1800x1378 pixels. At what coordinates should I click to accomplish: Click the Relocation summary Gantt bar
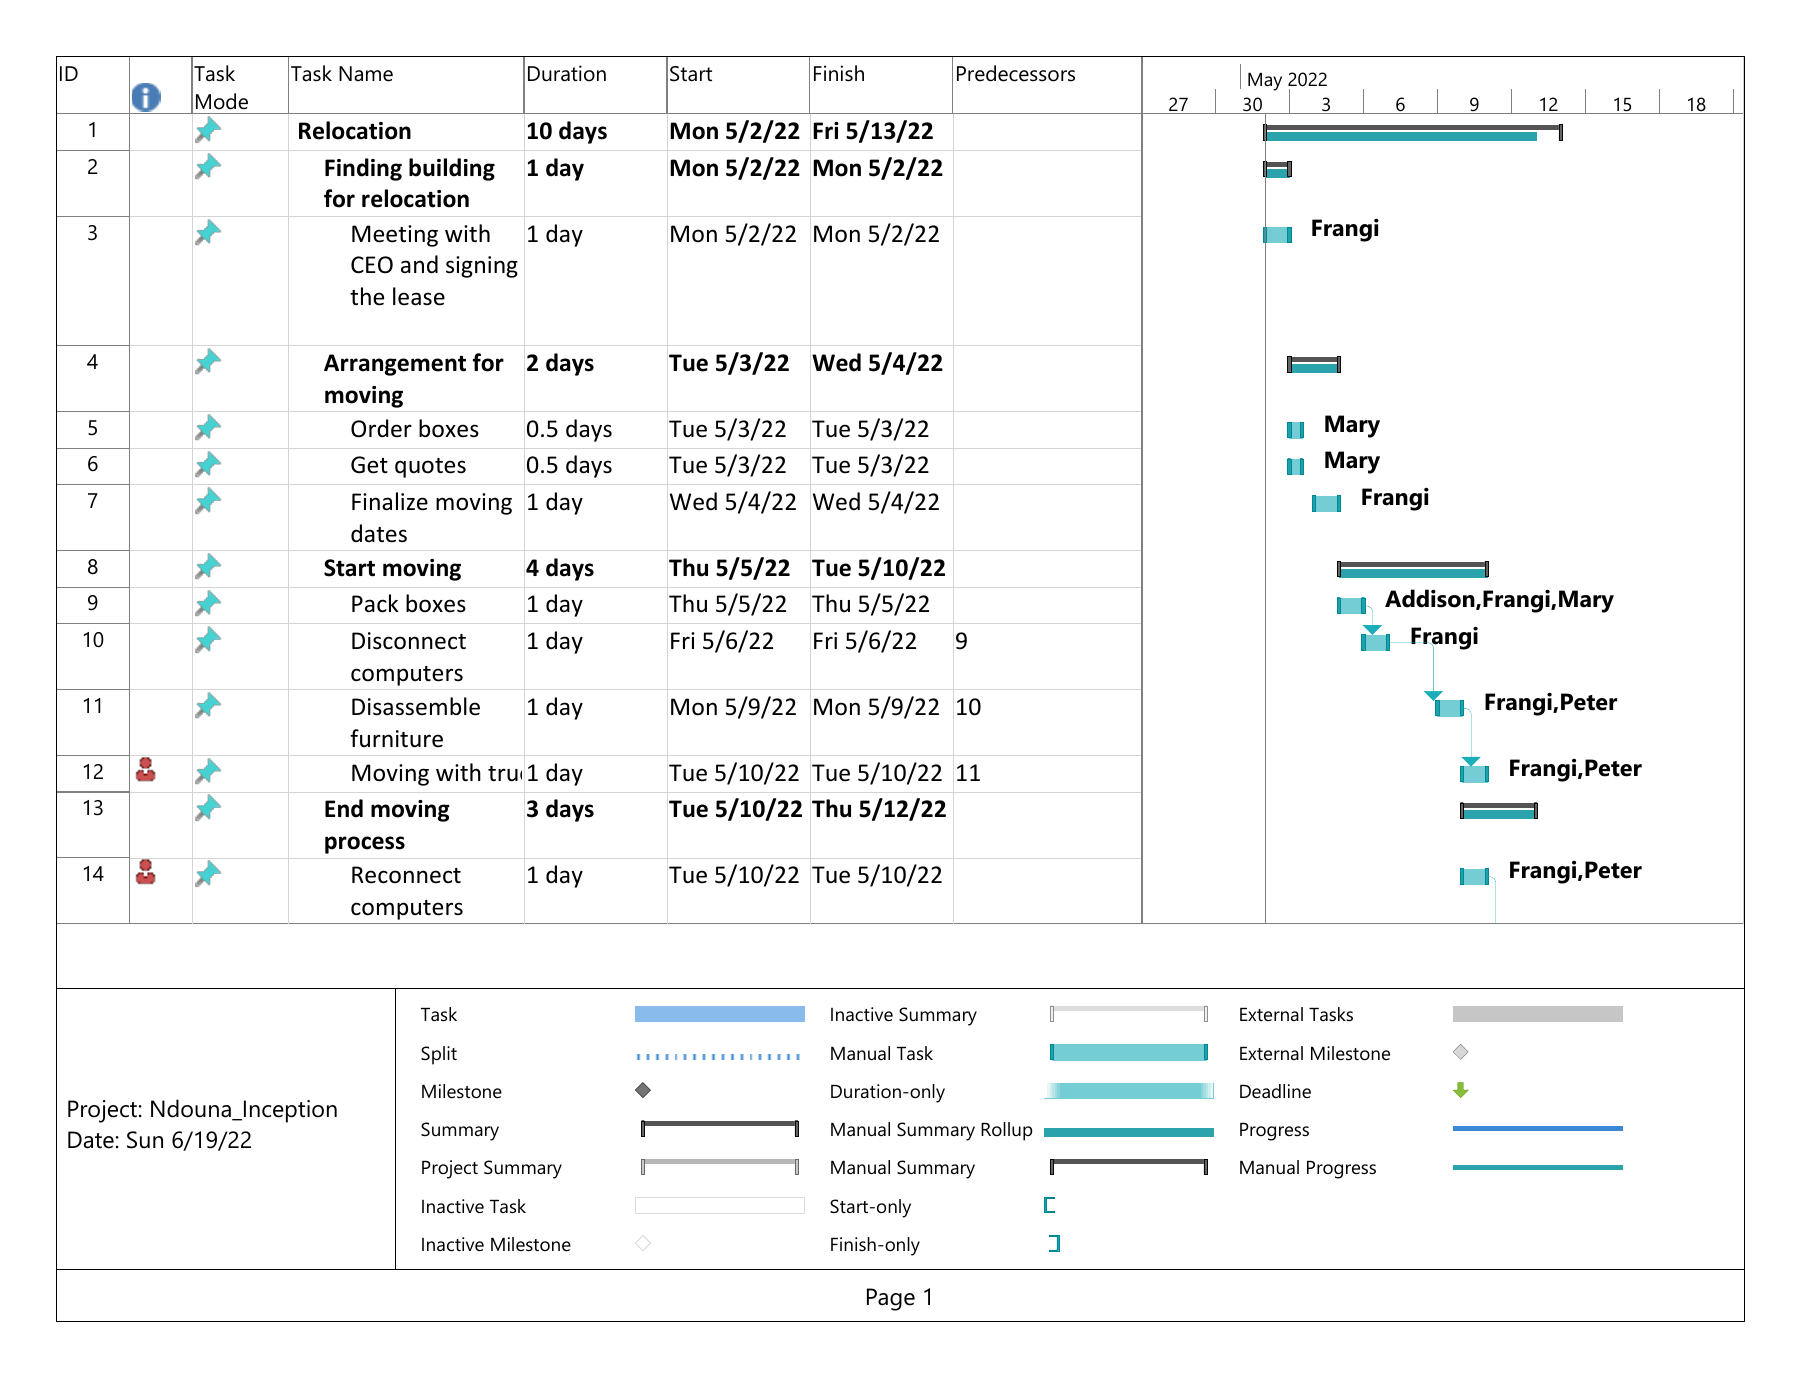[1412, 132]
